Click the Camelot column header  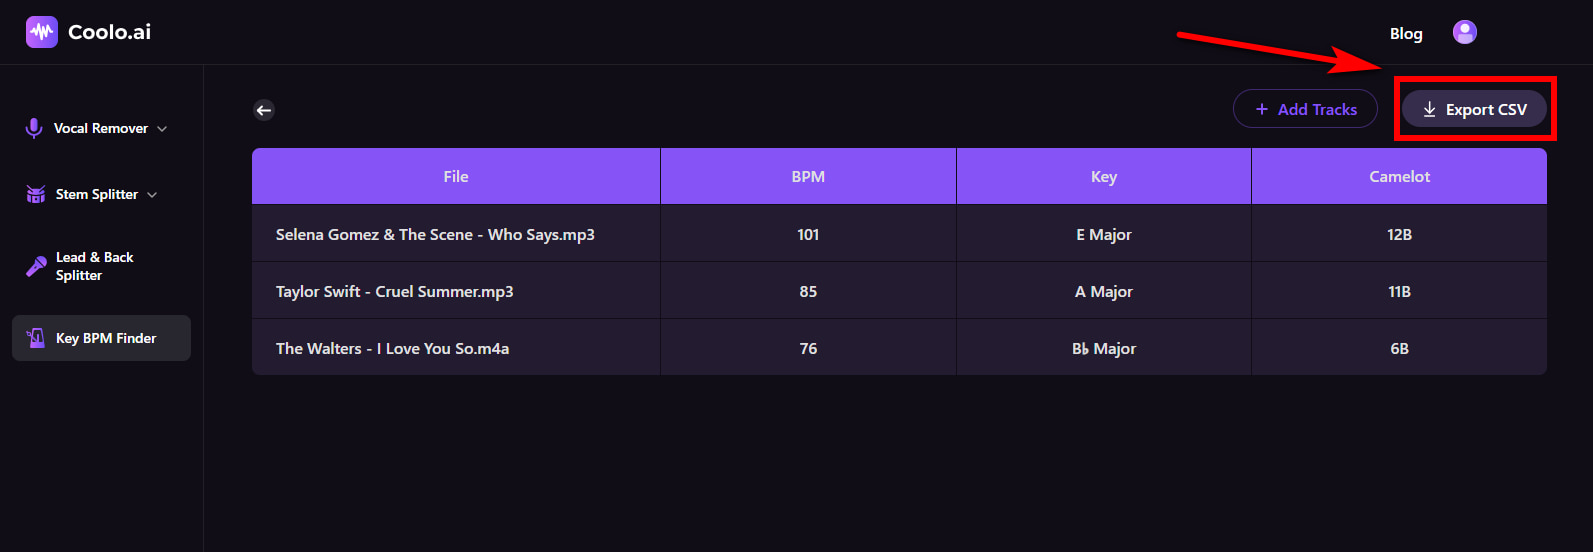1399,177
